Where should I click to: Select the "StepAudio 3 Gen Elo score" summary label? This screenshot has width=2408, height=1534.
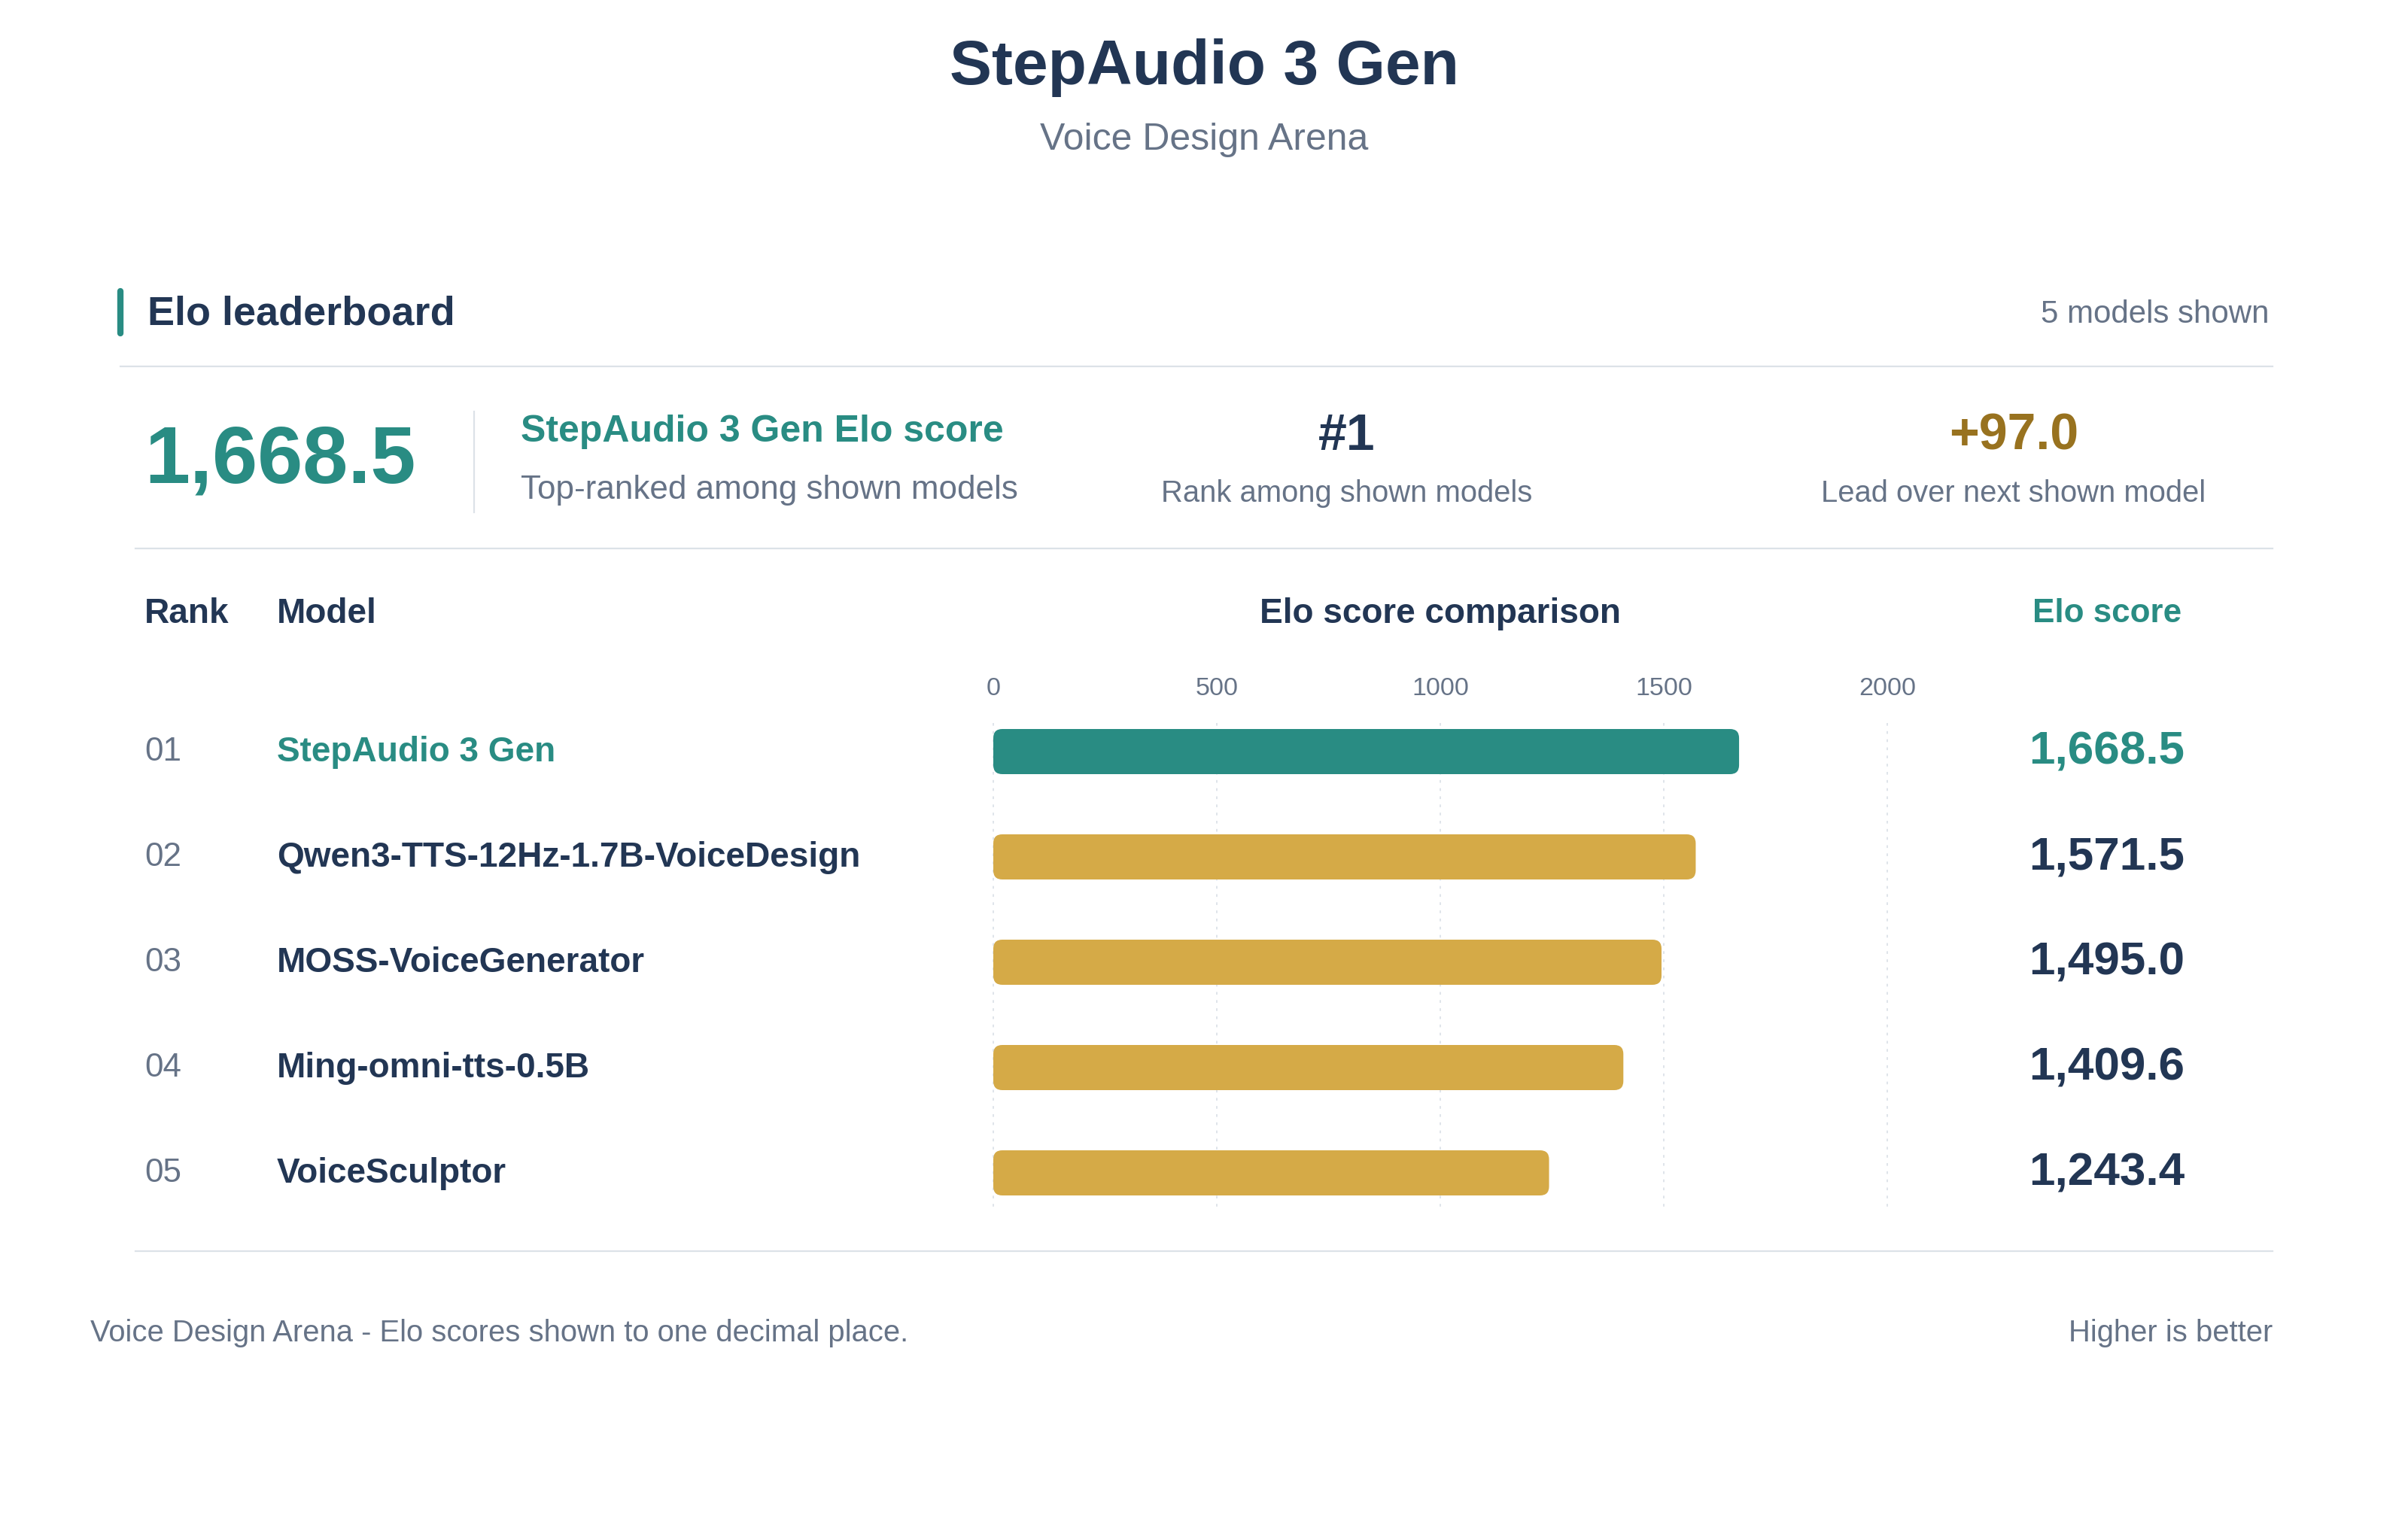coord(762,429)
